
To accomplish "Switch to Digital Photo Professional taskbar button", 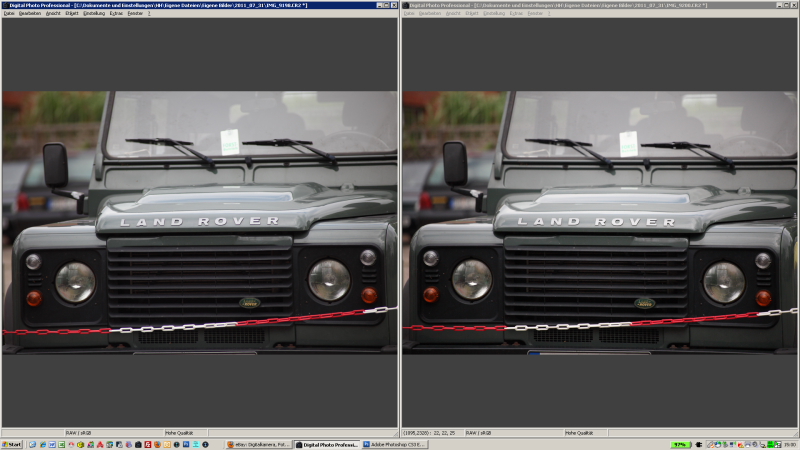I will 327,445.
